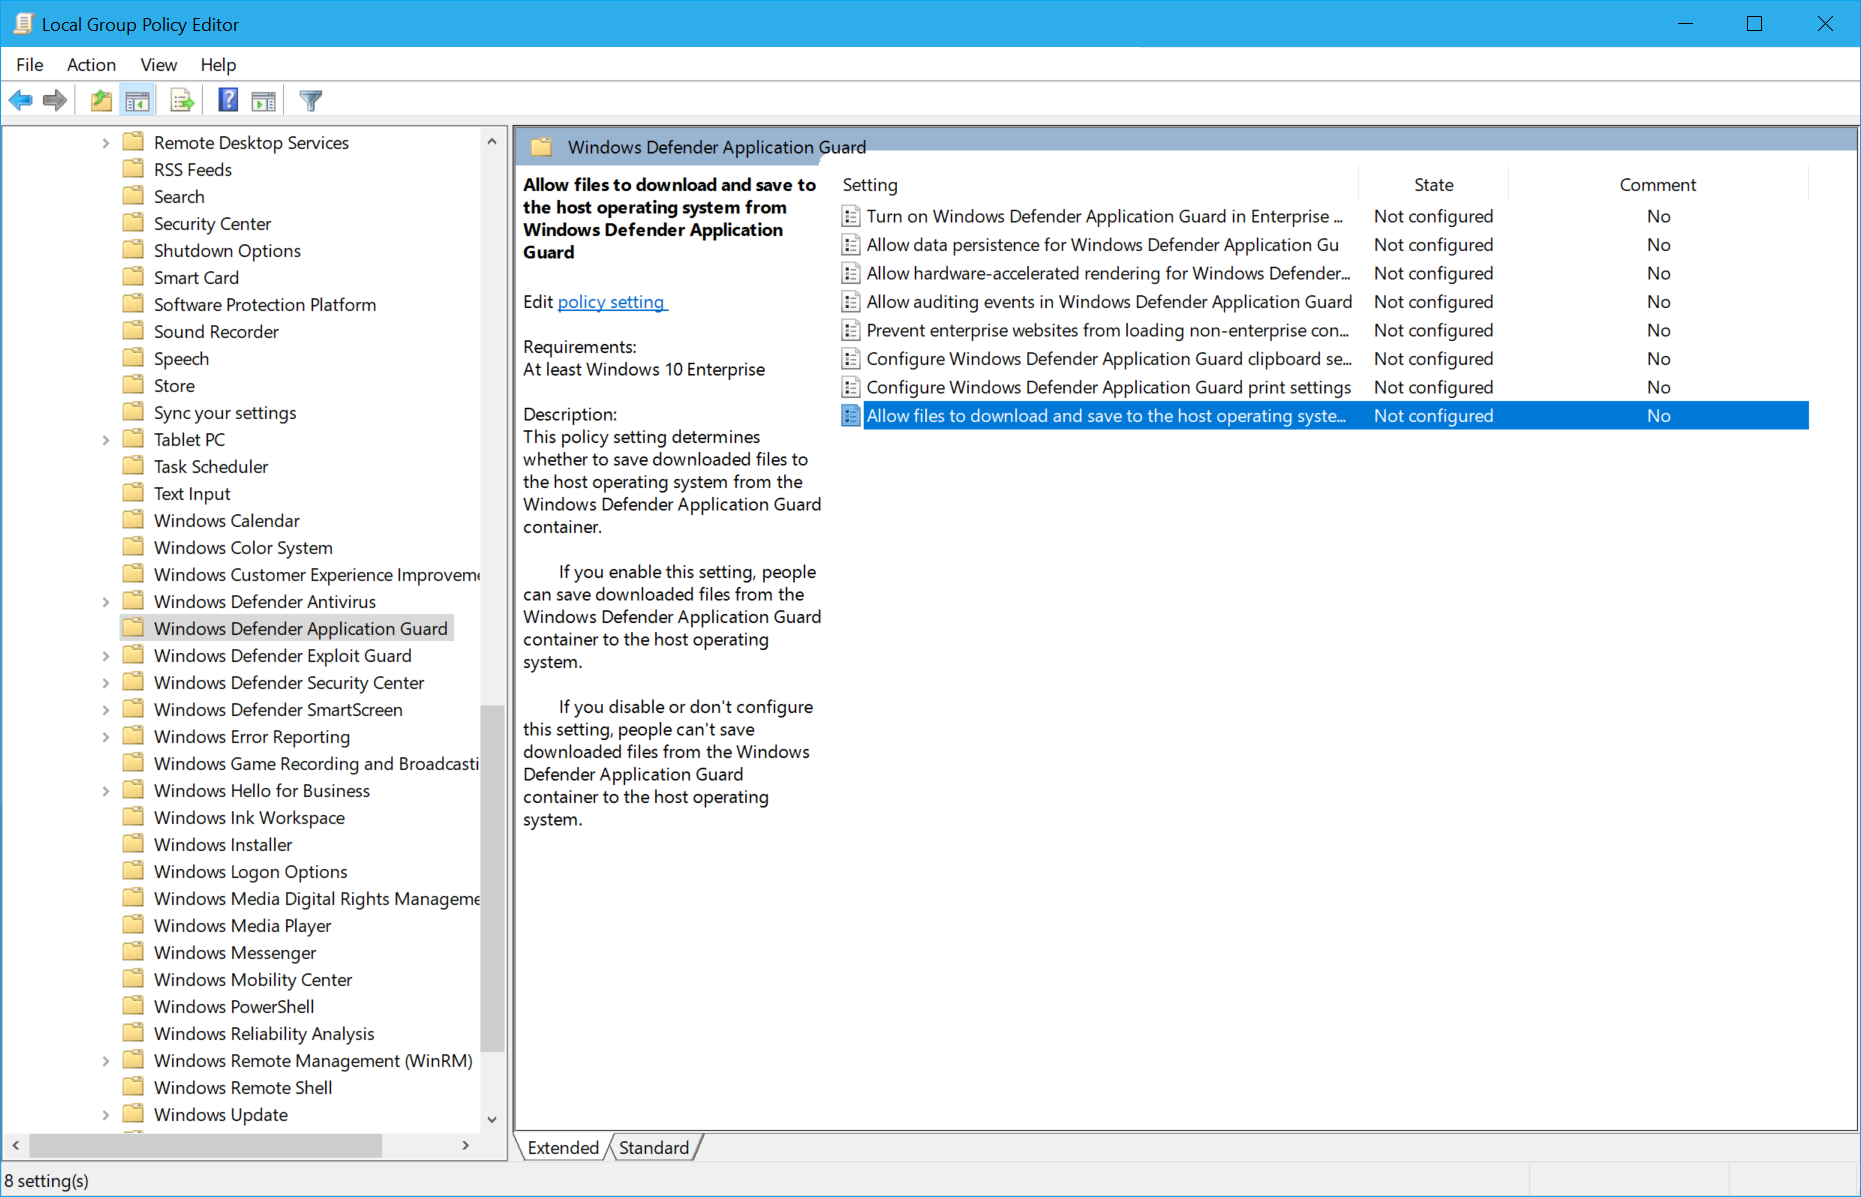Viewport: 1861px width, 1197px height.
Task: Click the policy icon beside Turn on Windows Defender
Action: click(850, 216)
